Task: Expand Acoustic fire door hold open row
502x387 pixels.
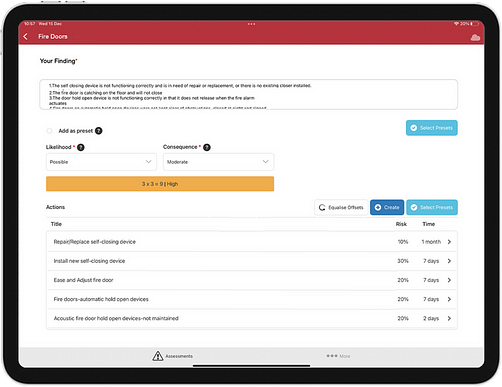Action: (x=252, y=318)
